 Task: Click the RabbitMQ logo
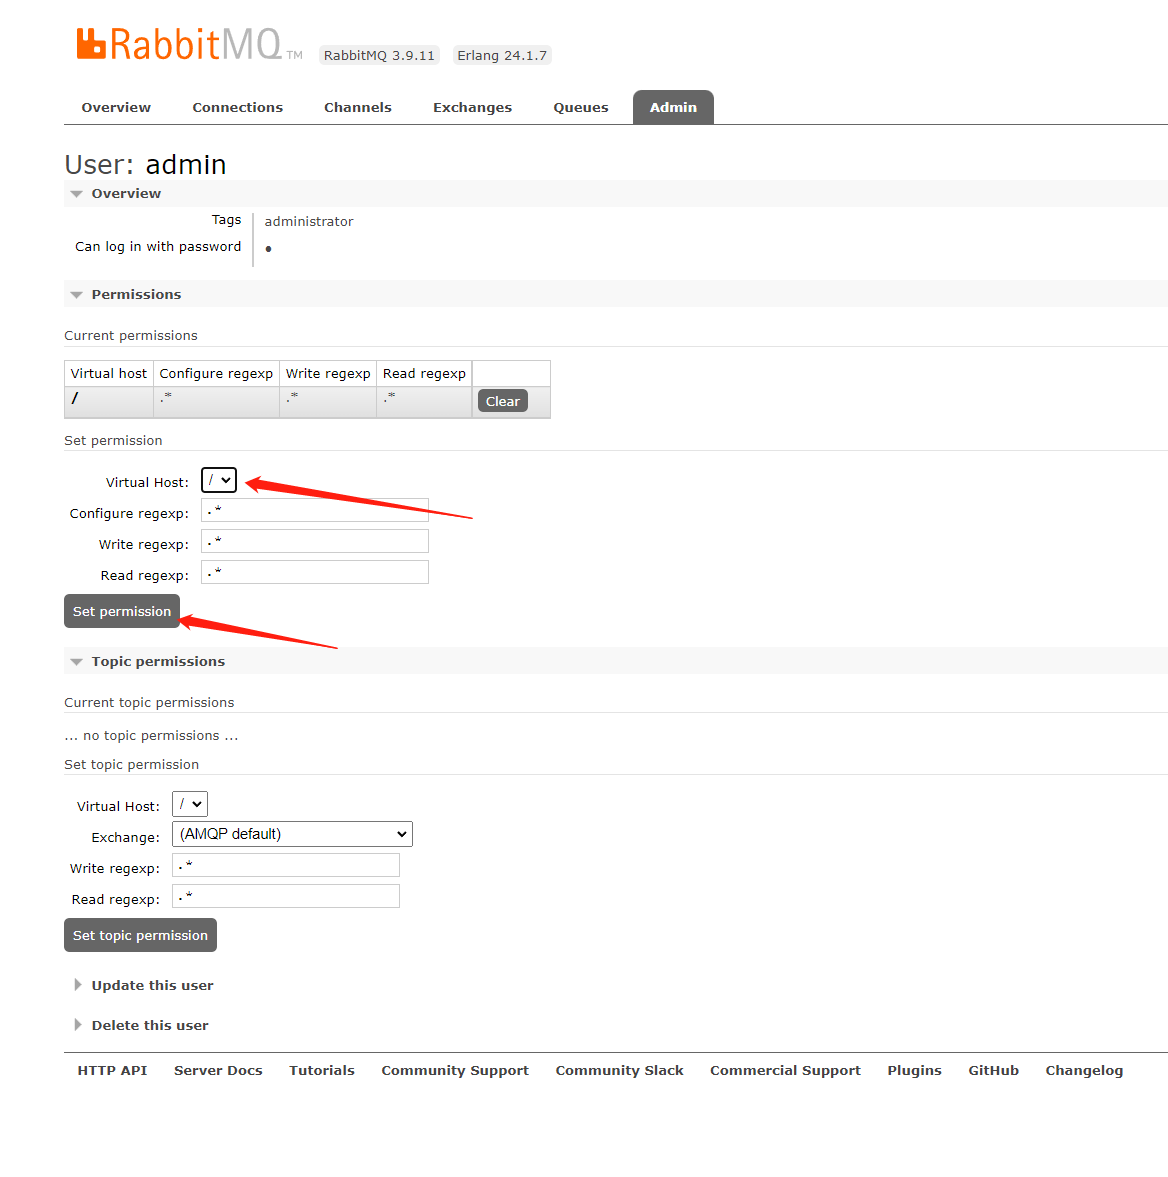[x=189, y=44]
